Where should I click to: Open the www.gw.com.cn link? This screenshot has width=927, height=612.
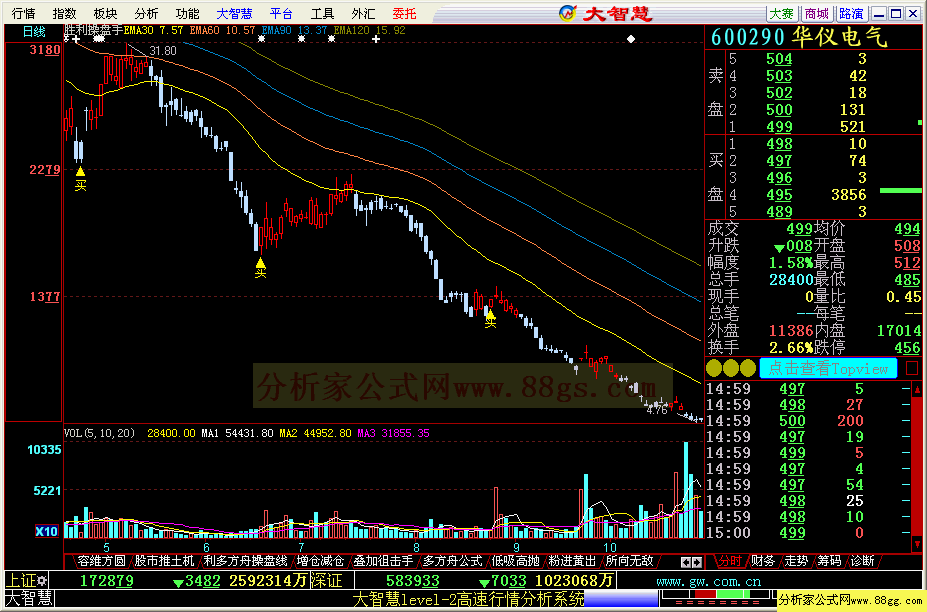(x=708, y=581)
